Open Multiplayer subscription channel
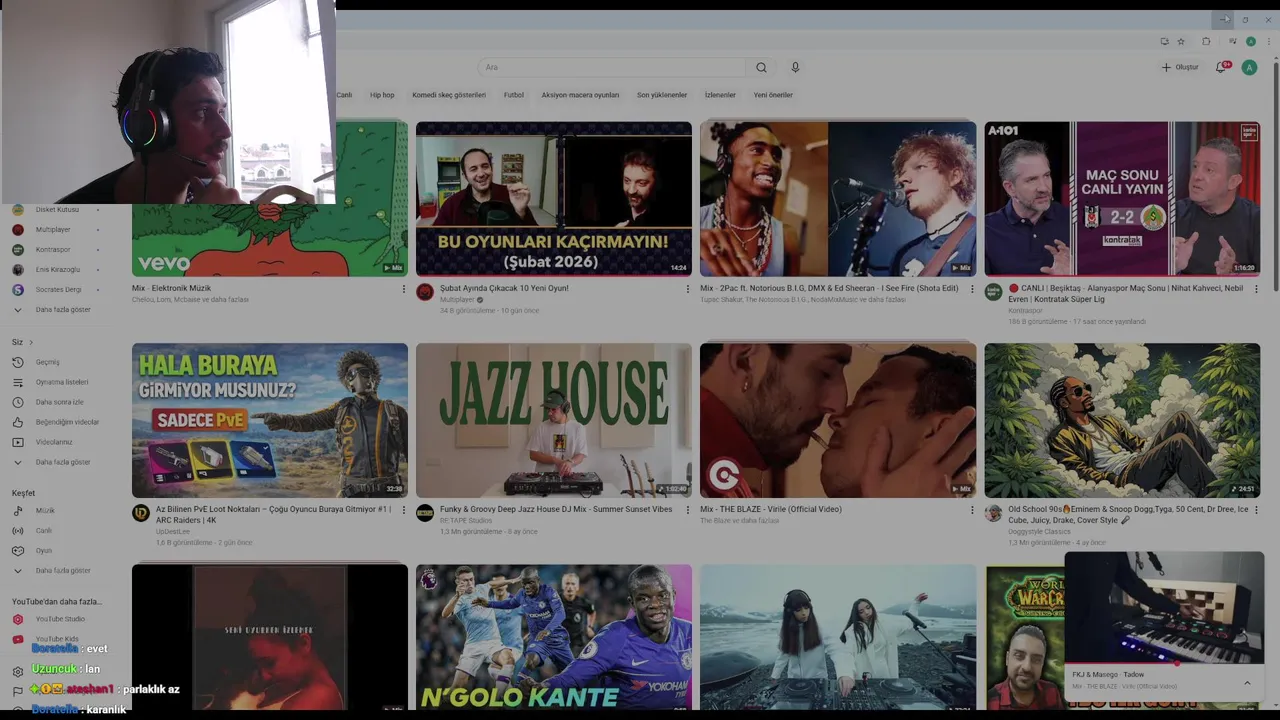The width and height of the screenshot is (1280, 720). click(x=55, y=229)
